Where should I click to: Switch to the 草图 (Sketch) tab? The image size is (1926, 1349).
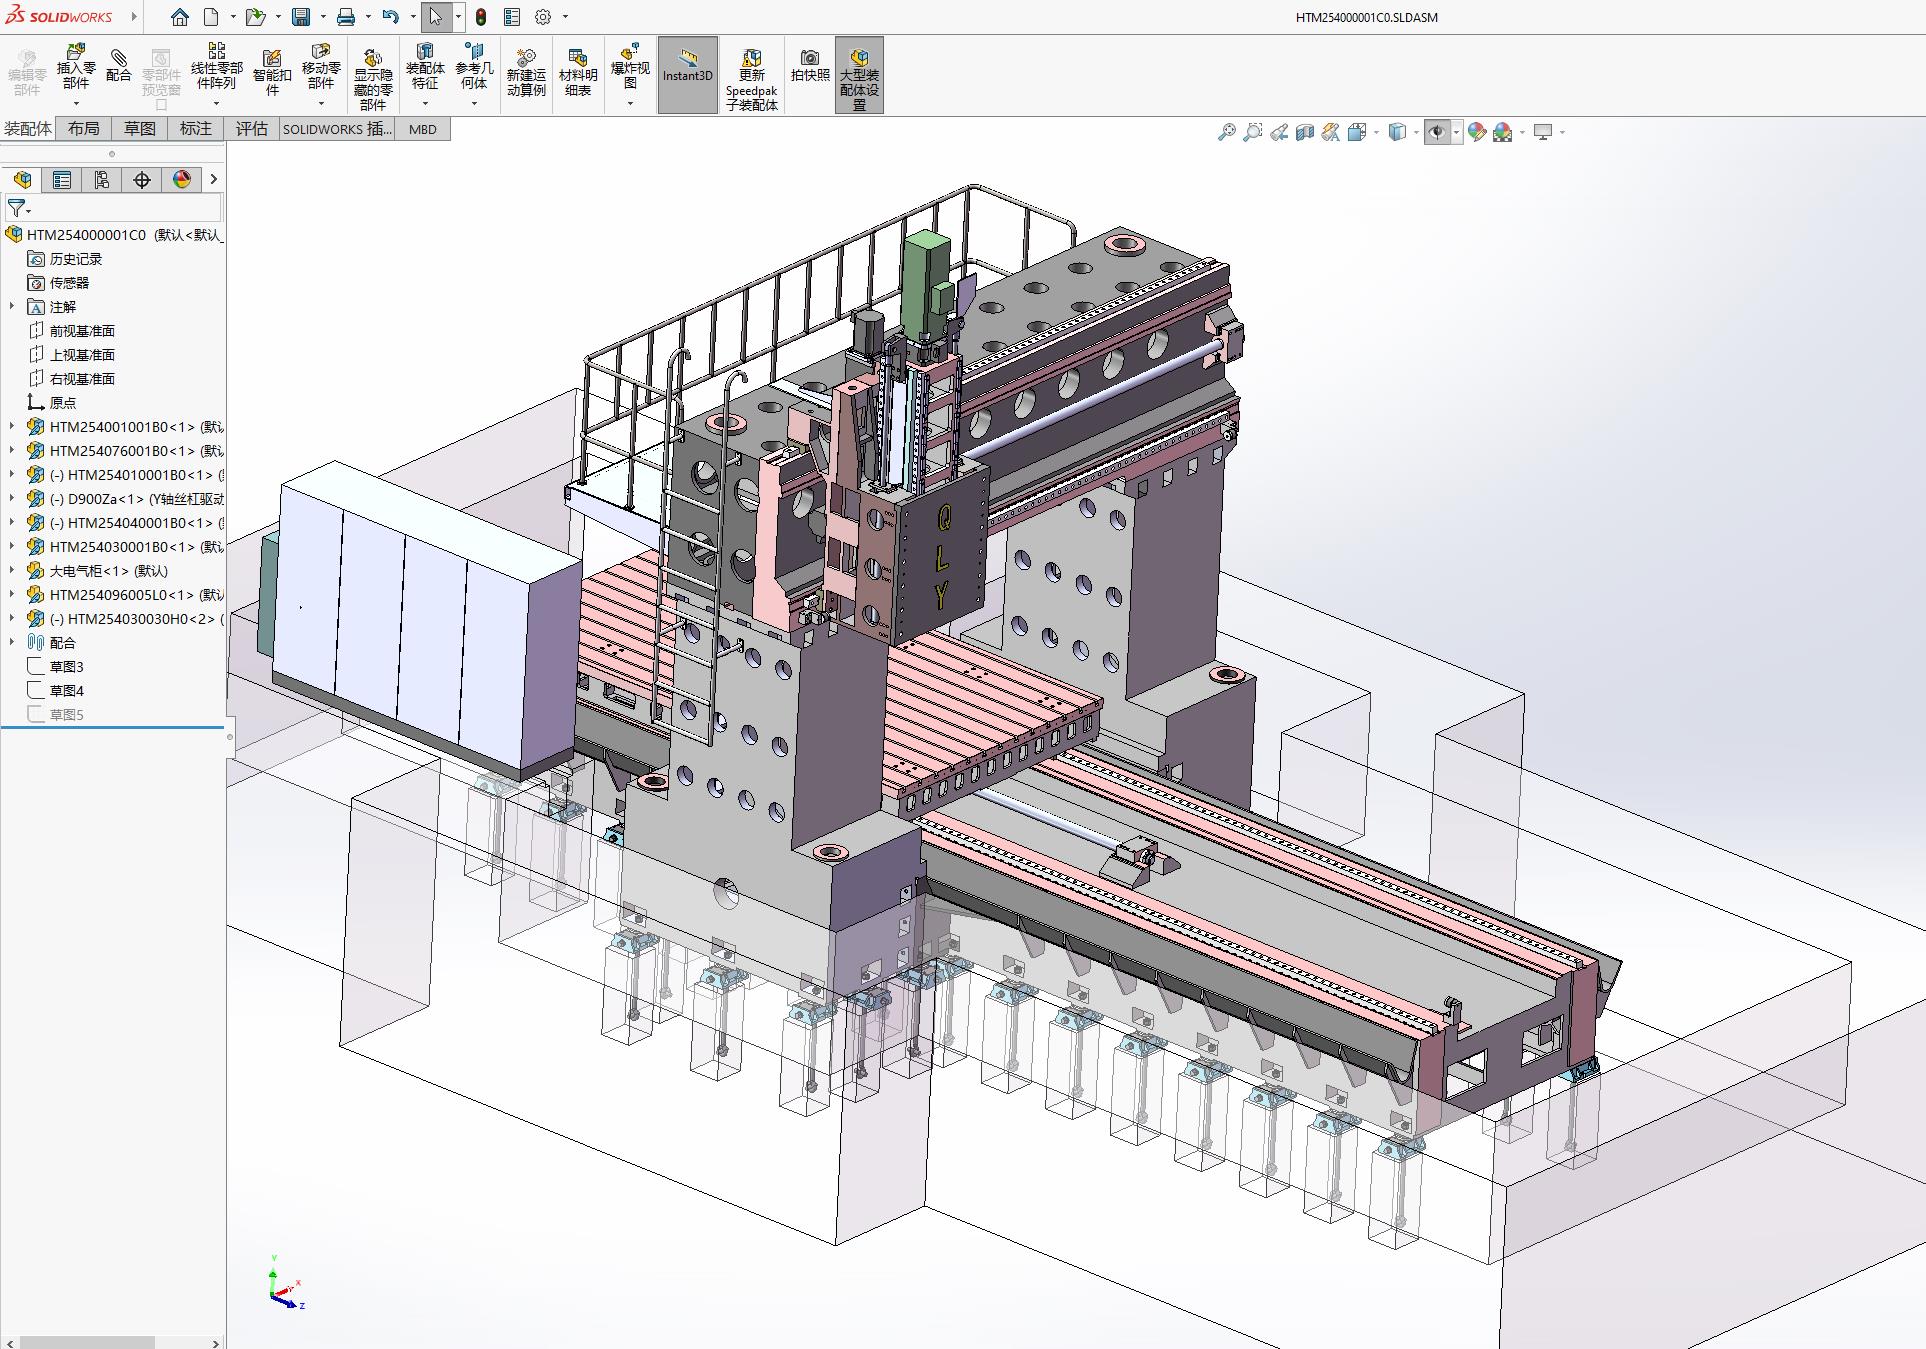[x=140, y=128]
